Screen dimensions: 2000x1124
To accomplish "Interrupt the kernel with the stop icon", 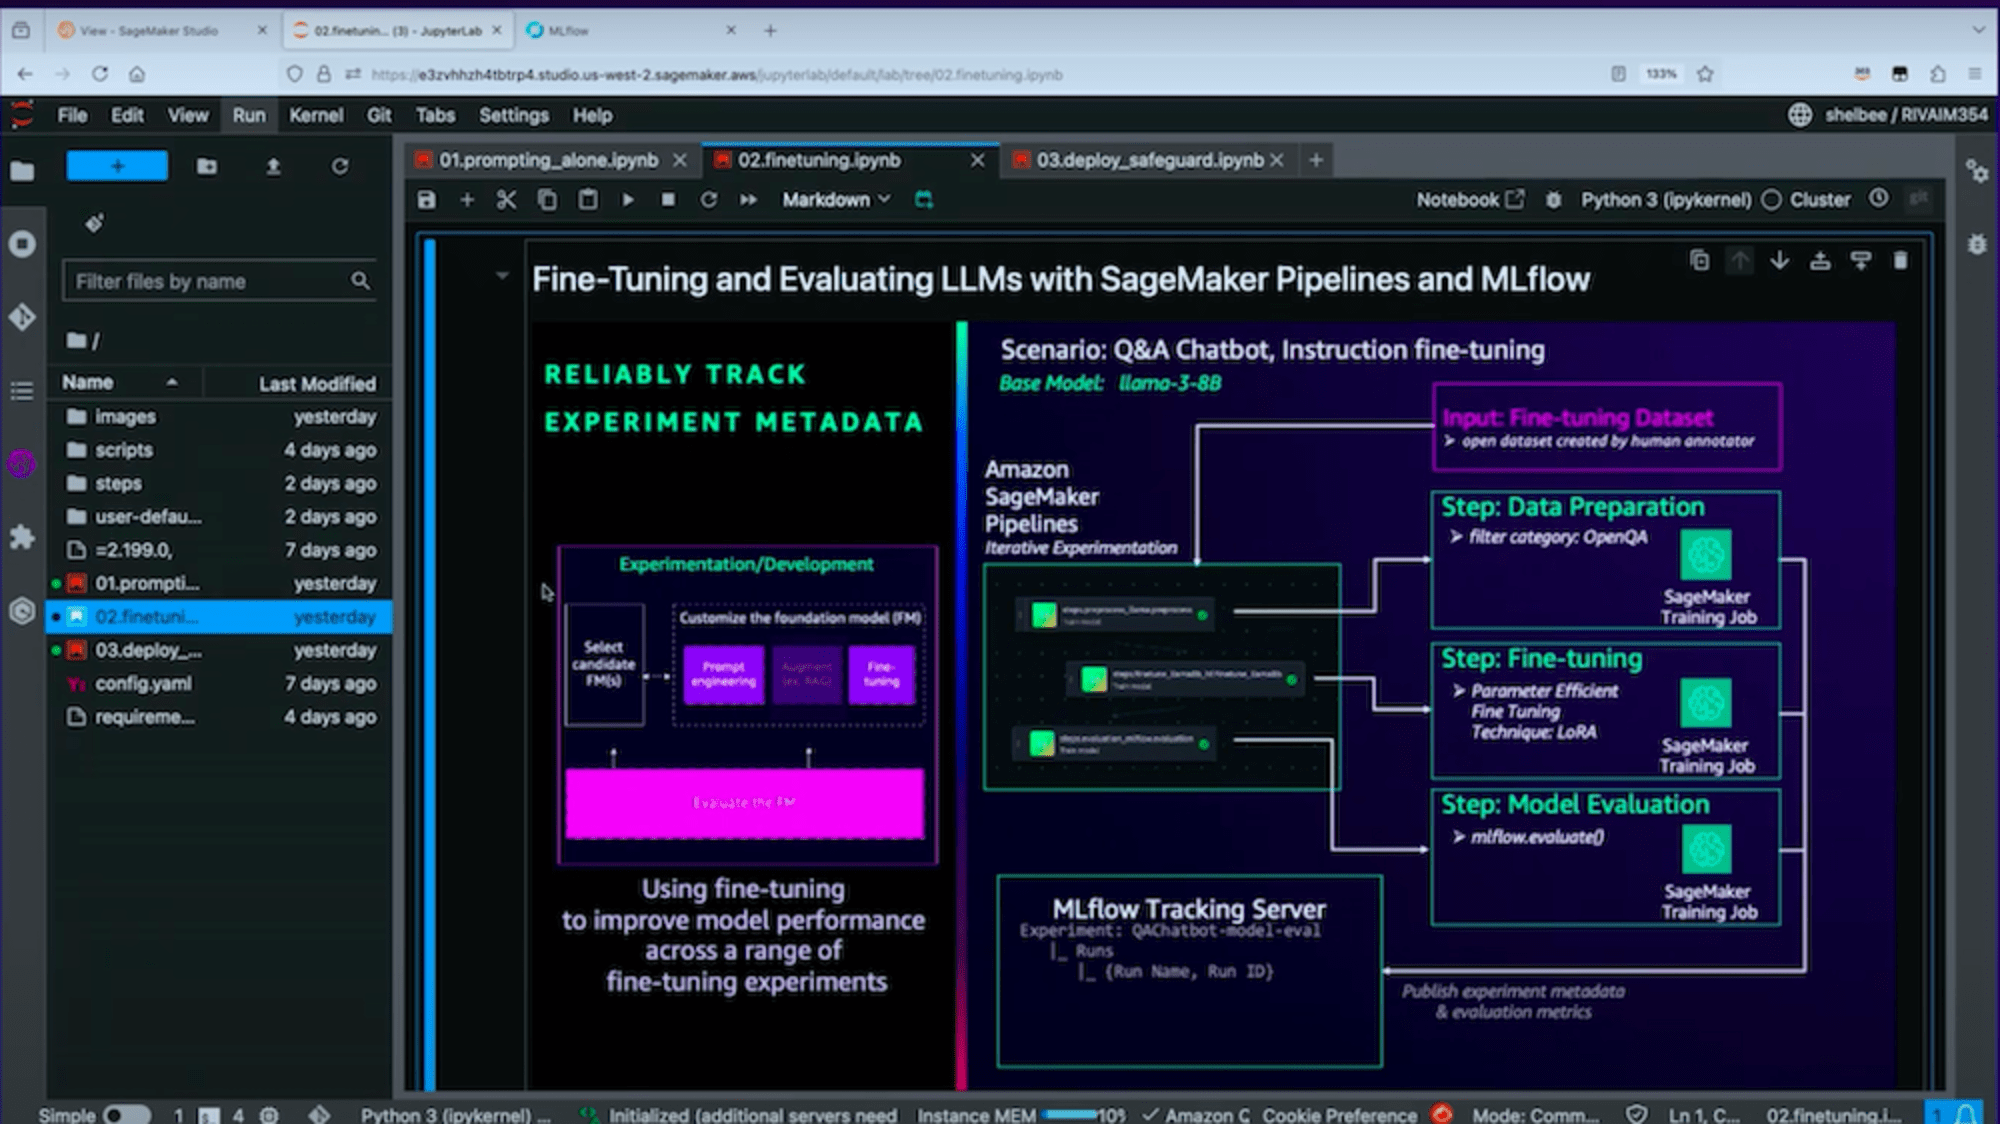I will point(668,200).
